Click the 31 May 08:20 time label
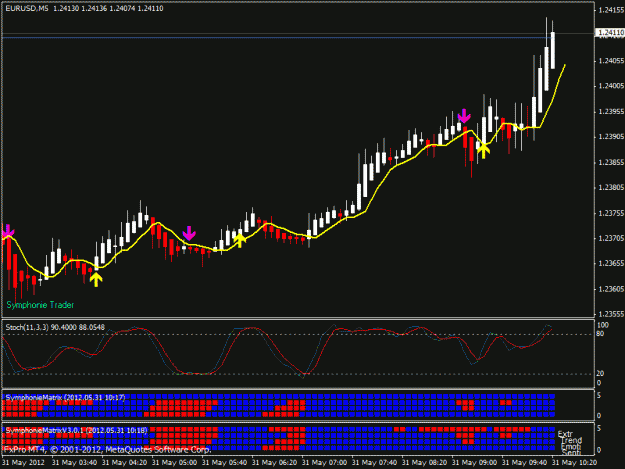The width and height of the screenshot is (625, 469). point(424,463)
